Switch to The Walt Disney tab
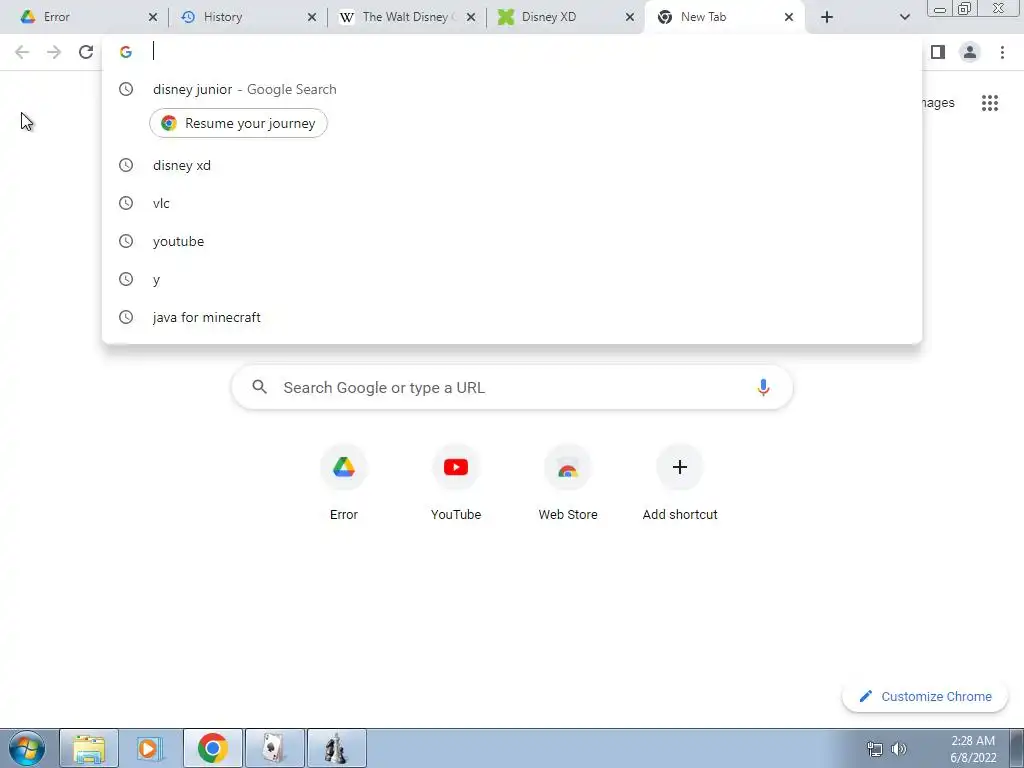Screen dimensions: 1024x768 point(405,17)
